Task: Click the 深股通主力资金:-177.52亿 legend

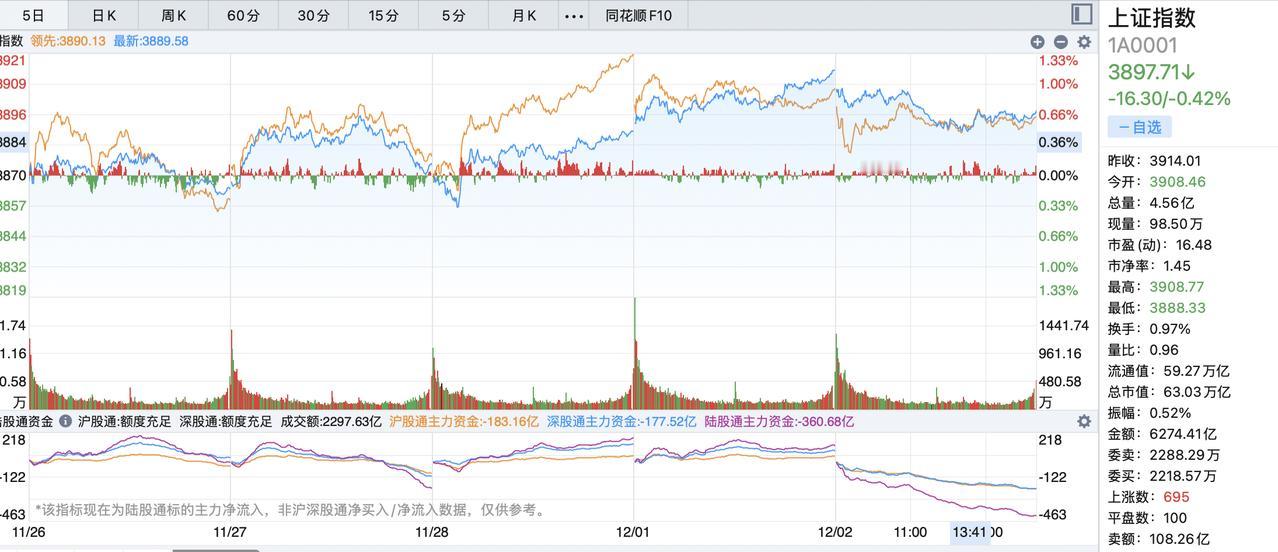Action: click(x=621, y=422)
